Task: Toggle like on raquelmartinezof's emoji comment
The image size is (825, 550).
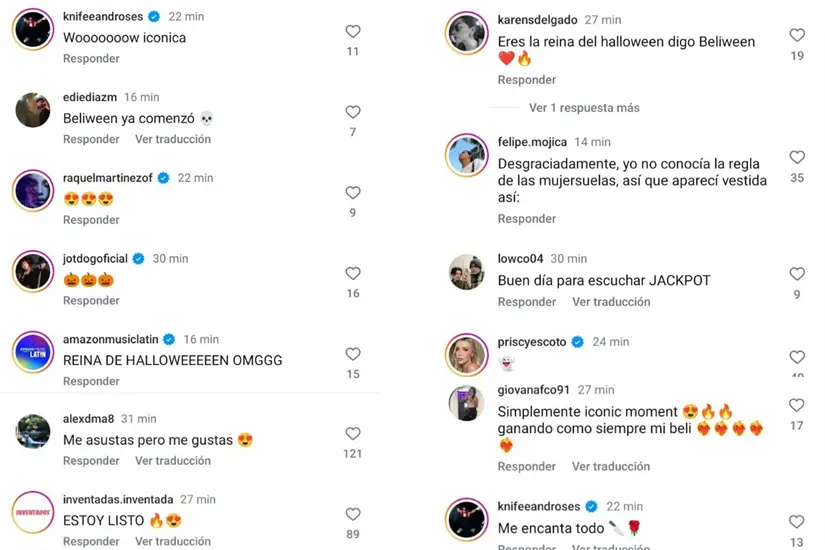Action: [x=353, y=192]
